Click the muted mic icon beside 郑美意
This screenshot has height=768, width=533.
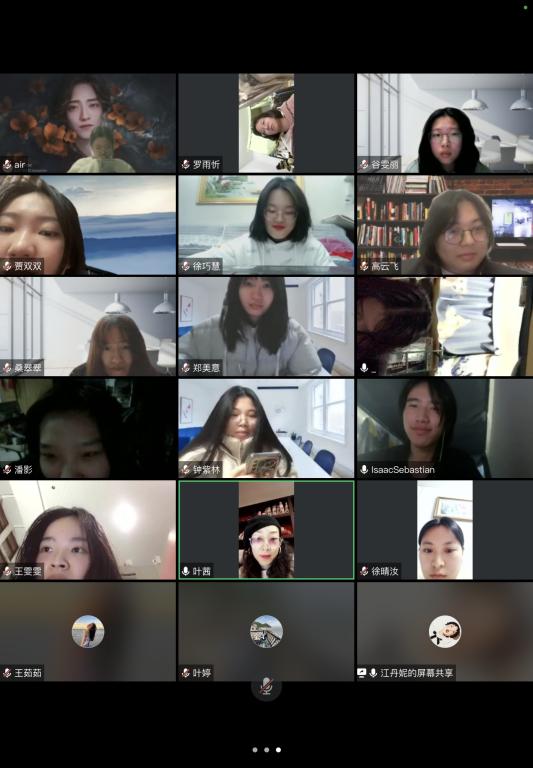pyautogui.click(x=186, y=368)
